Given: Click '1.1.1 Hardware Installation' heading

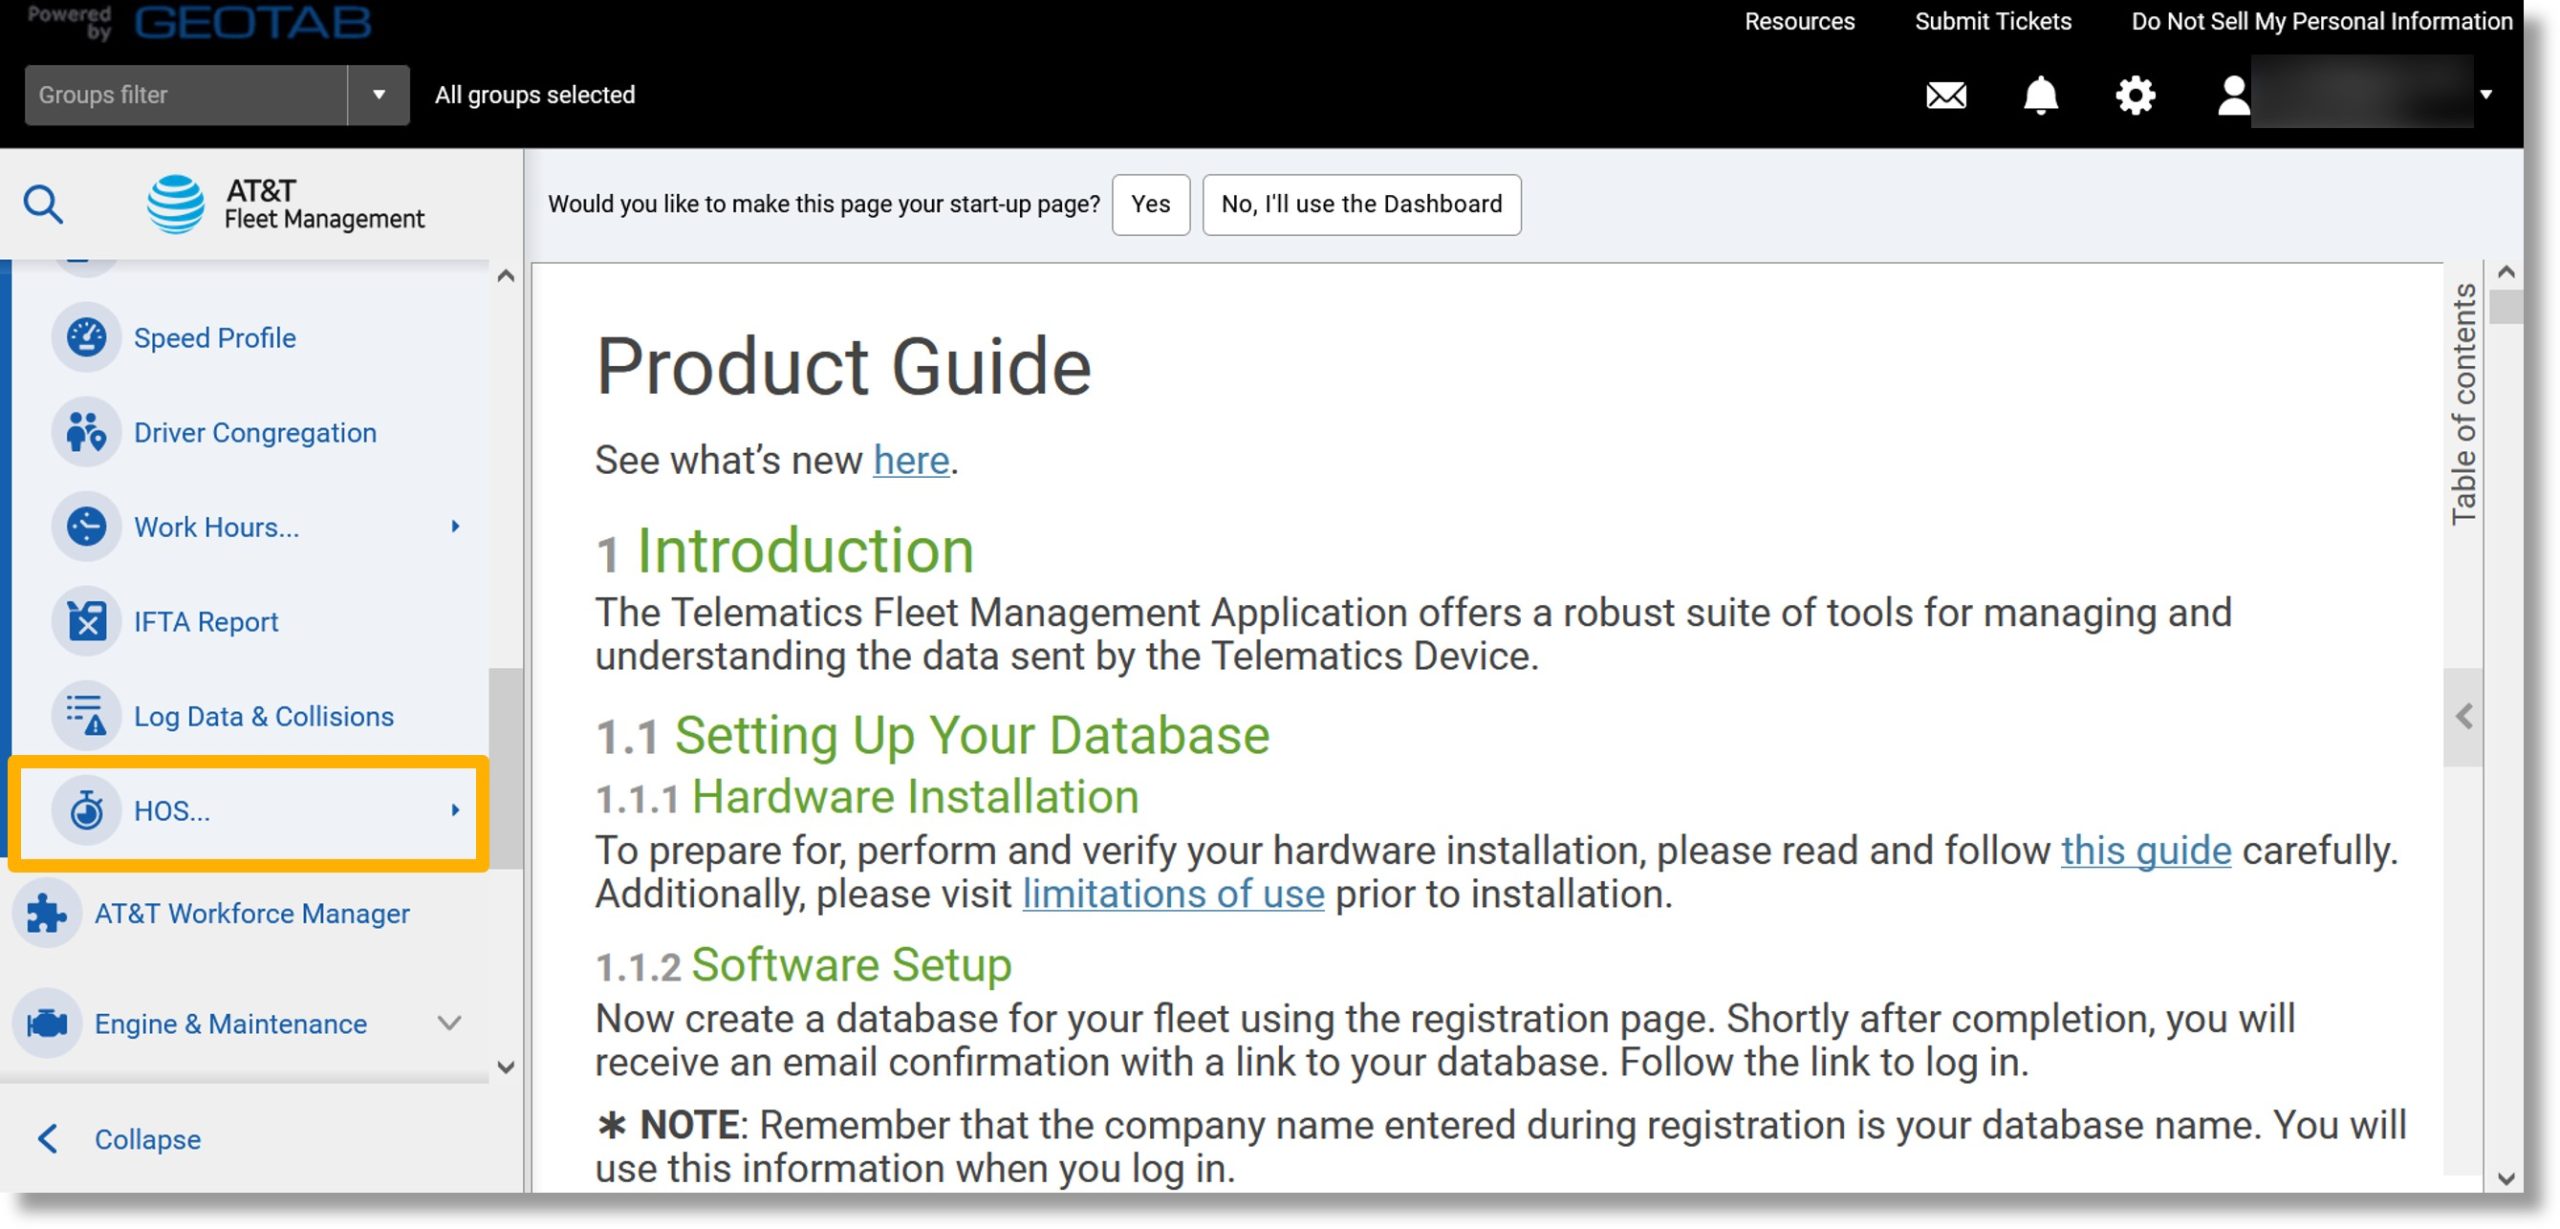Looking at the screenshot, I should [x=868, y=798].
